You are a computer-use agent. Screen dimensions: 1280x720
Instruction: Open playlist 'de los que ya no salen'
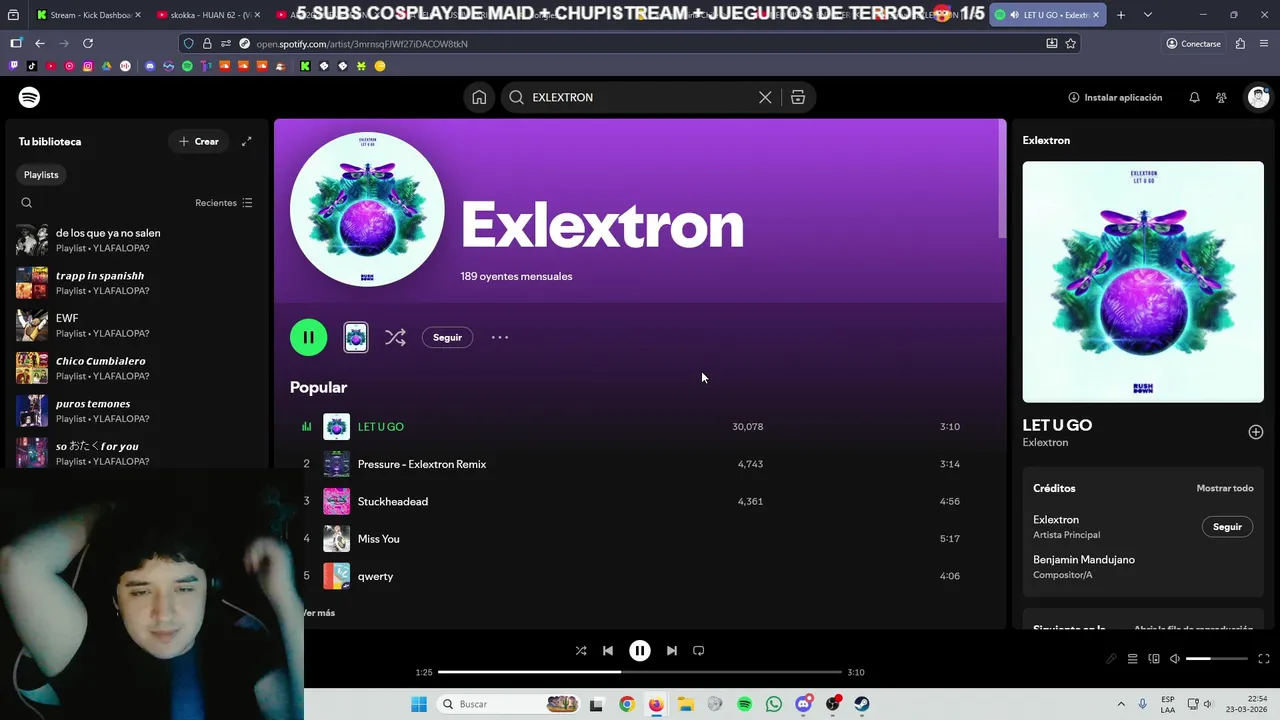pos(137,240)
